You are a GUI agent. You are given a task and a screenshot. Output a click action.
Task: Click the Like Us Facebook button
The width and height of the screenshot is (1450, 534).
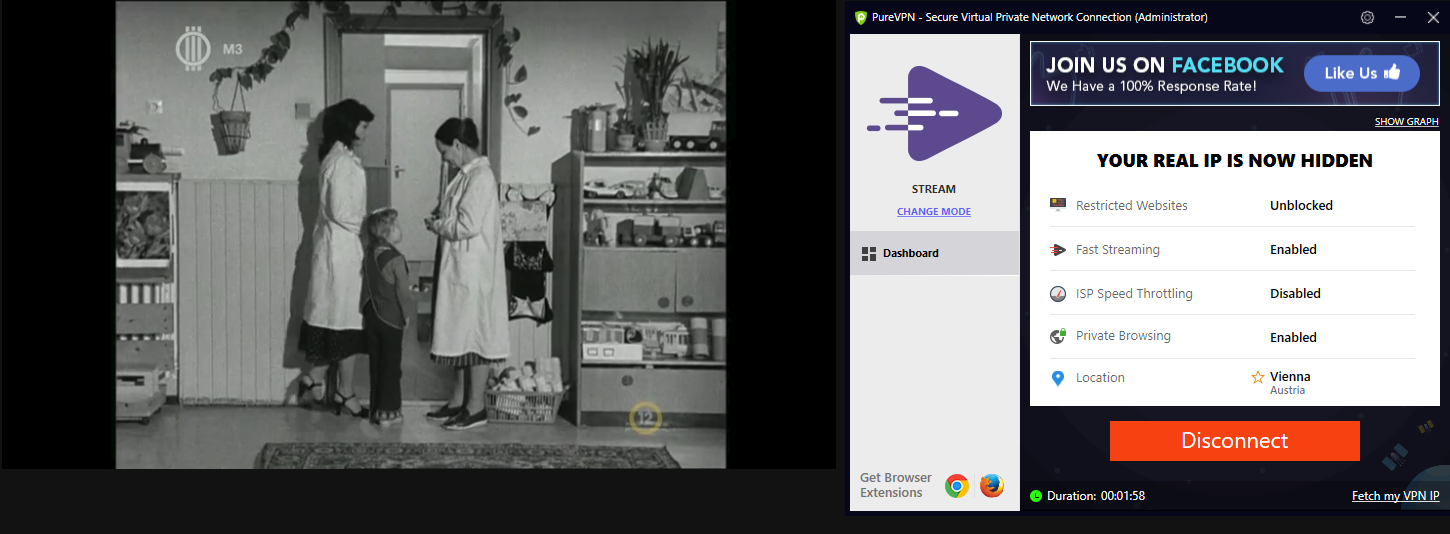1361,73
